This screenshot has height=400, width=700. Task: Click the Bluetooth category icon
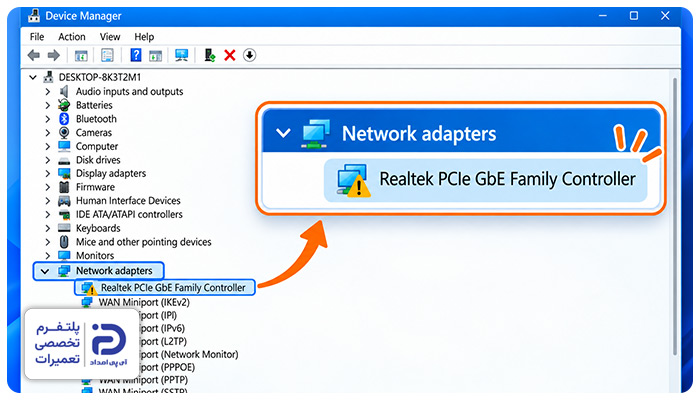coord(64,119)
